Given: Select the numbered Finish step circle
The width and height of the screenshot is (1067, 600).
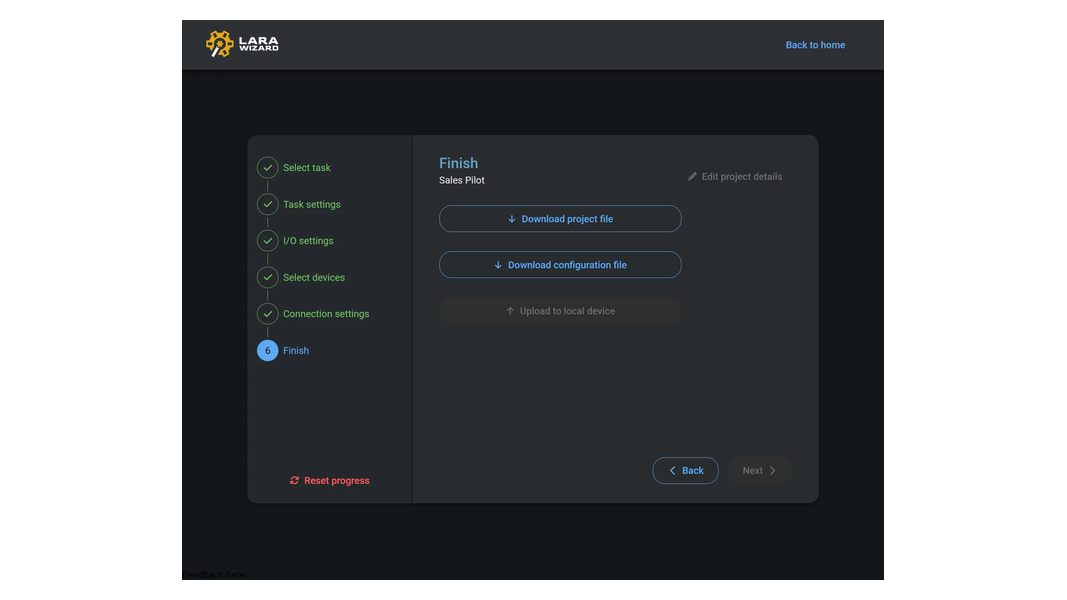Looking at the screenshot, I should pyautogui.click(x=267, y=350).
